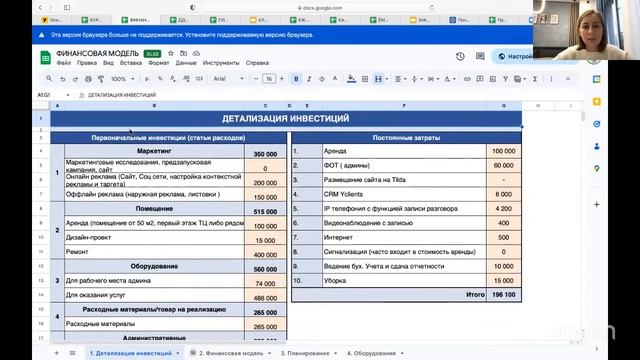Image resolution: width=640 pixels, height=360 pixels.
Task: Open the text color picker
Action: click(x=335, y=79)
